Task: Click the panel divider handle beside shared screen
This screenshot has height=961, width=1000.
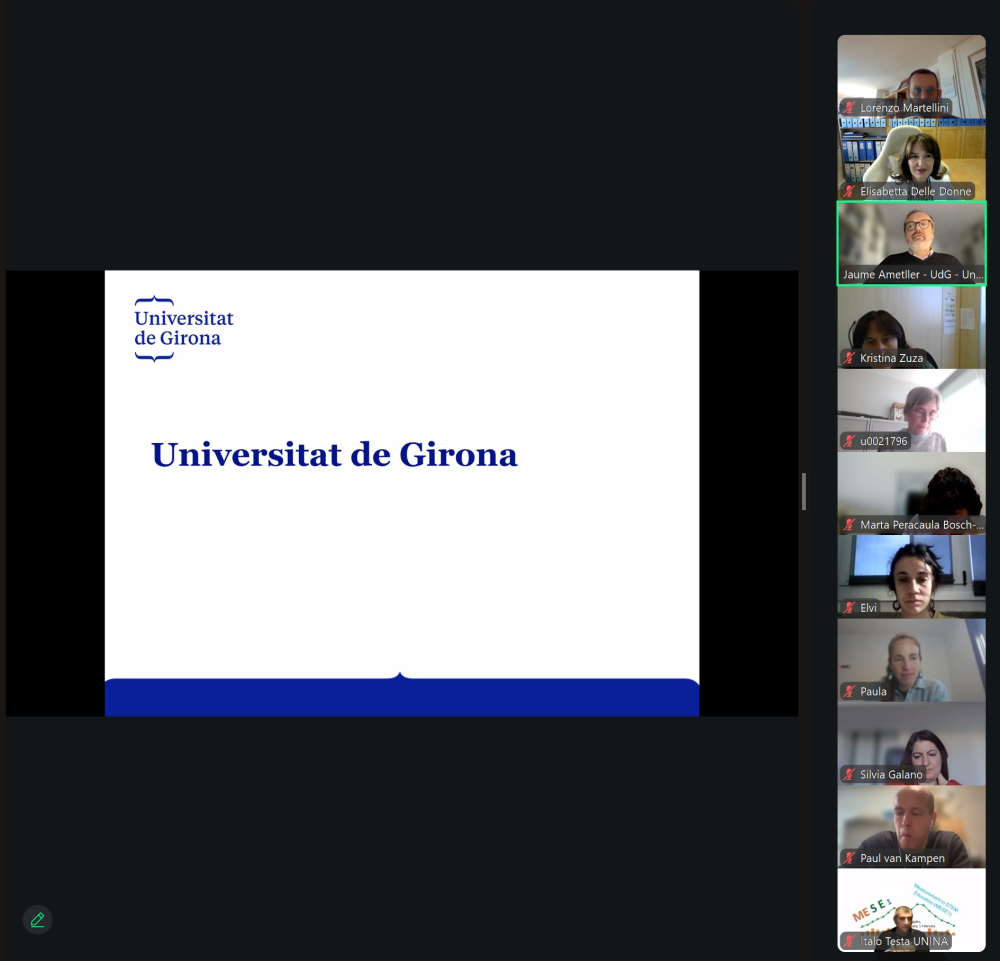Action: (804, 492)
